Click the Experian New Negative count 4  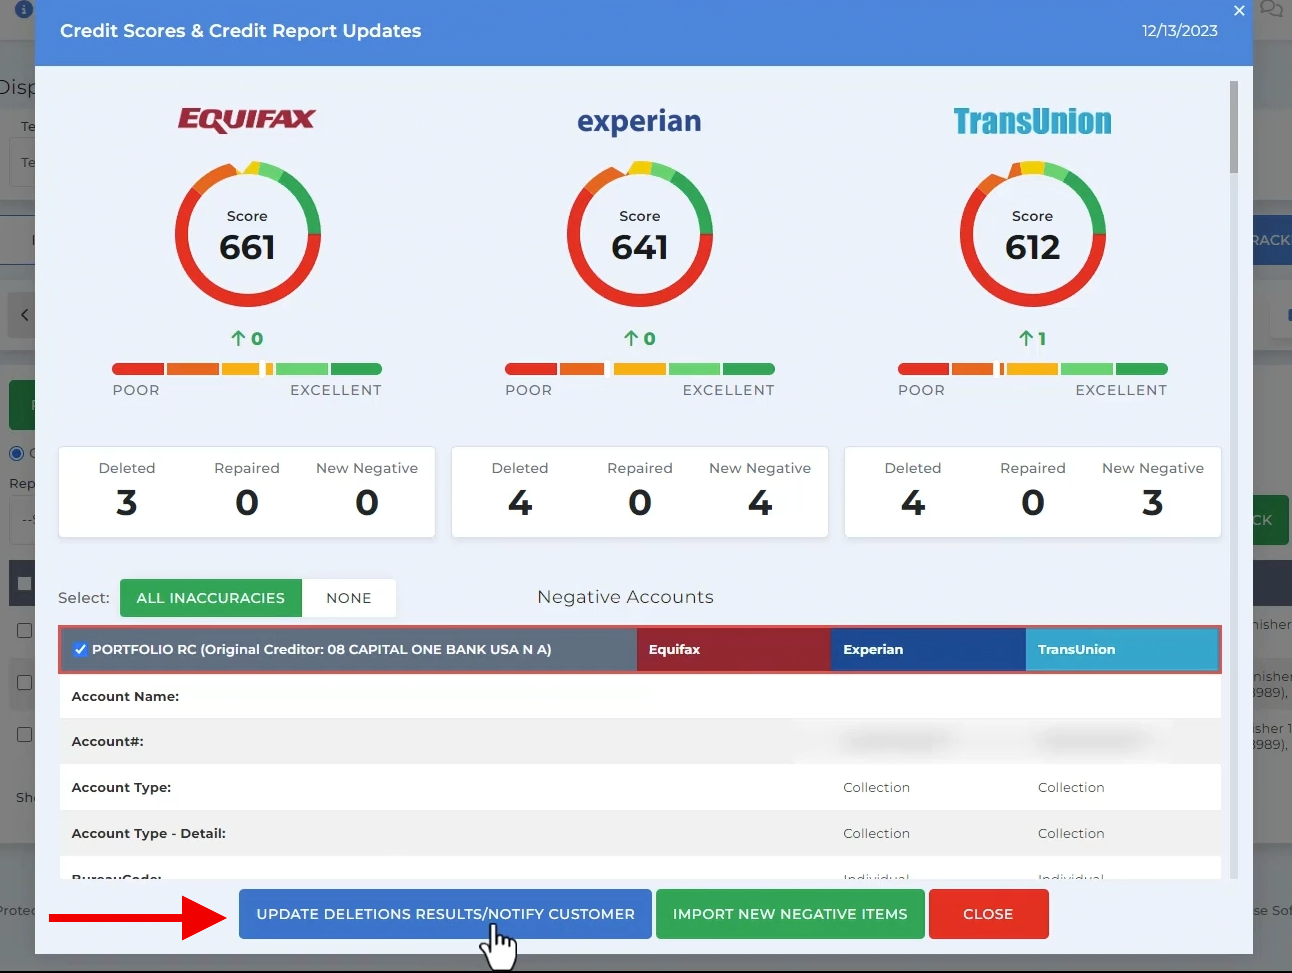coord(760,502)
